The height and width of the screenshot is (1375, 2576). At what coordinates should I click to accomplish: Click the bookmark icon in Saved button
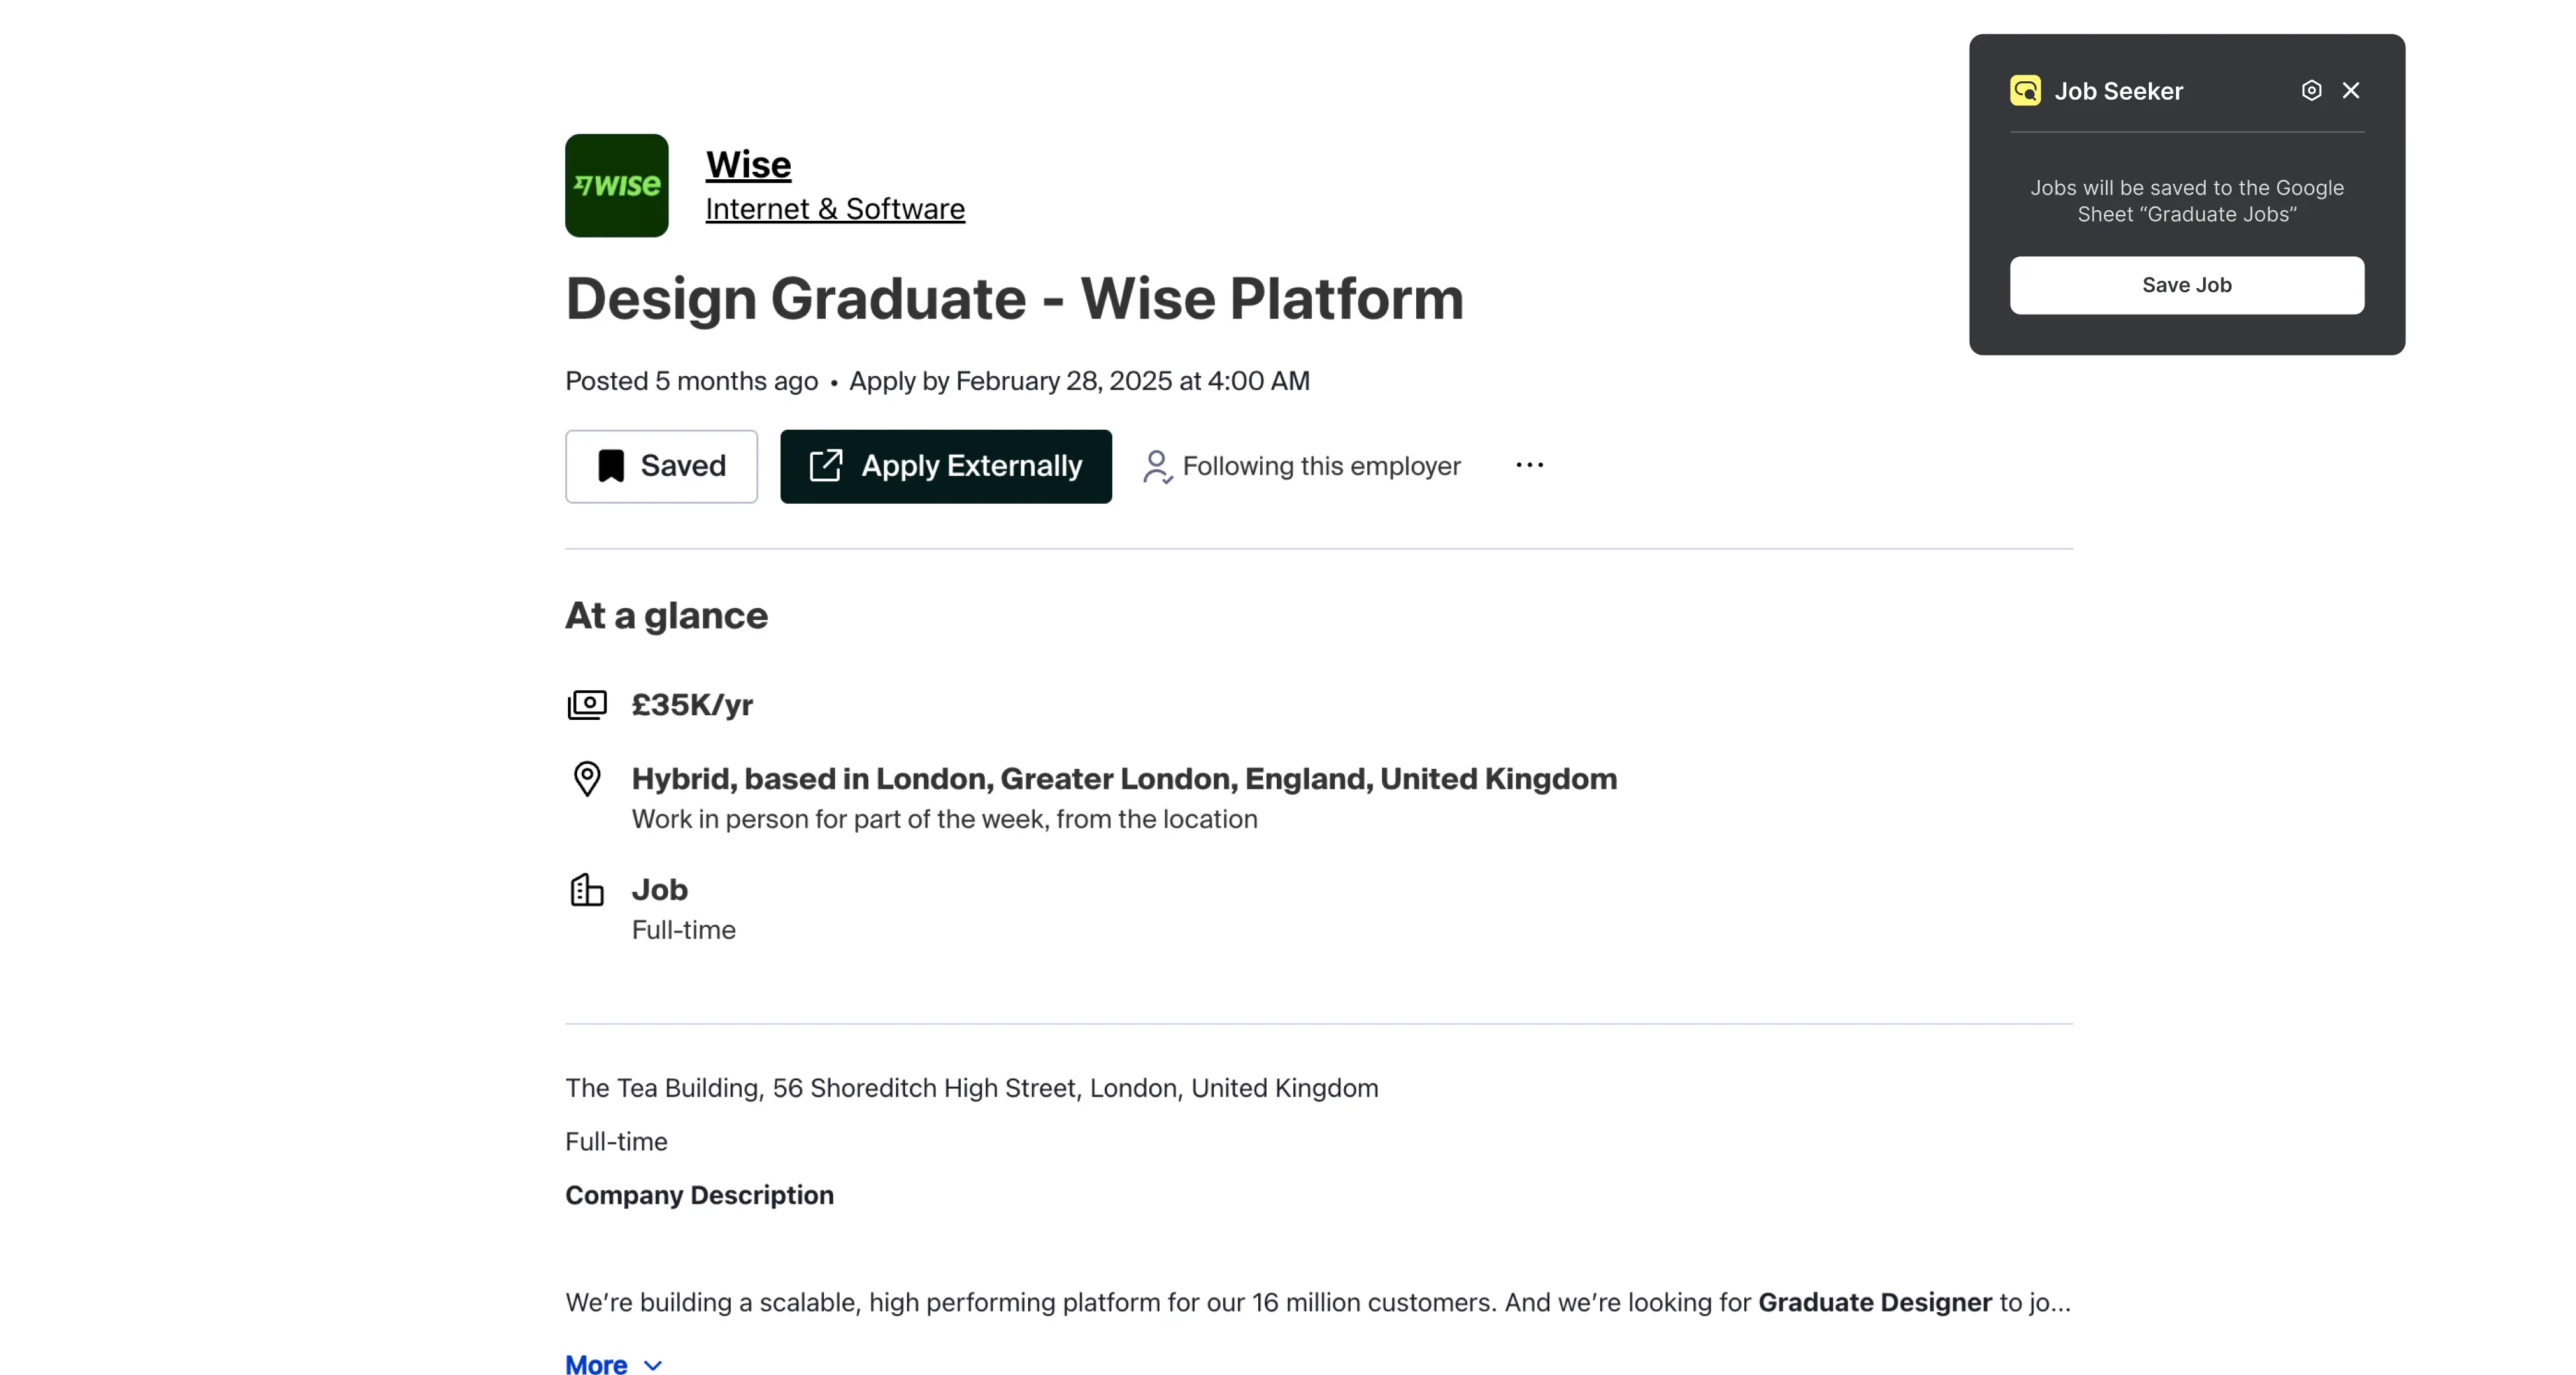(x=610, y=466)
